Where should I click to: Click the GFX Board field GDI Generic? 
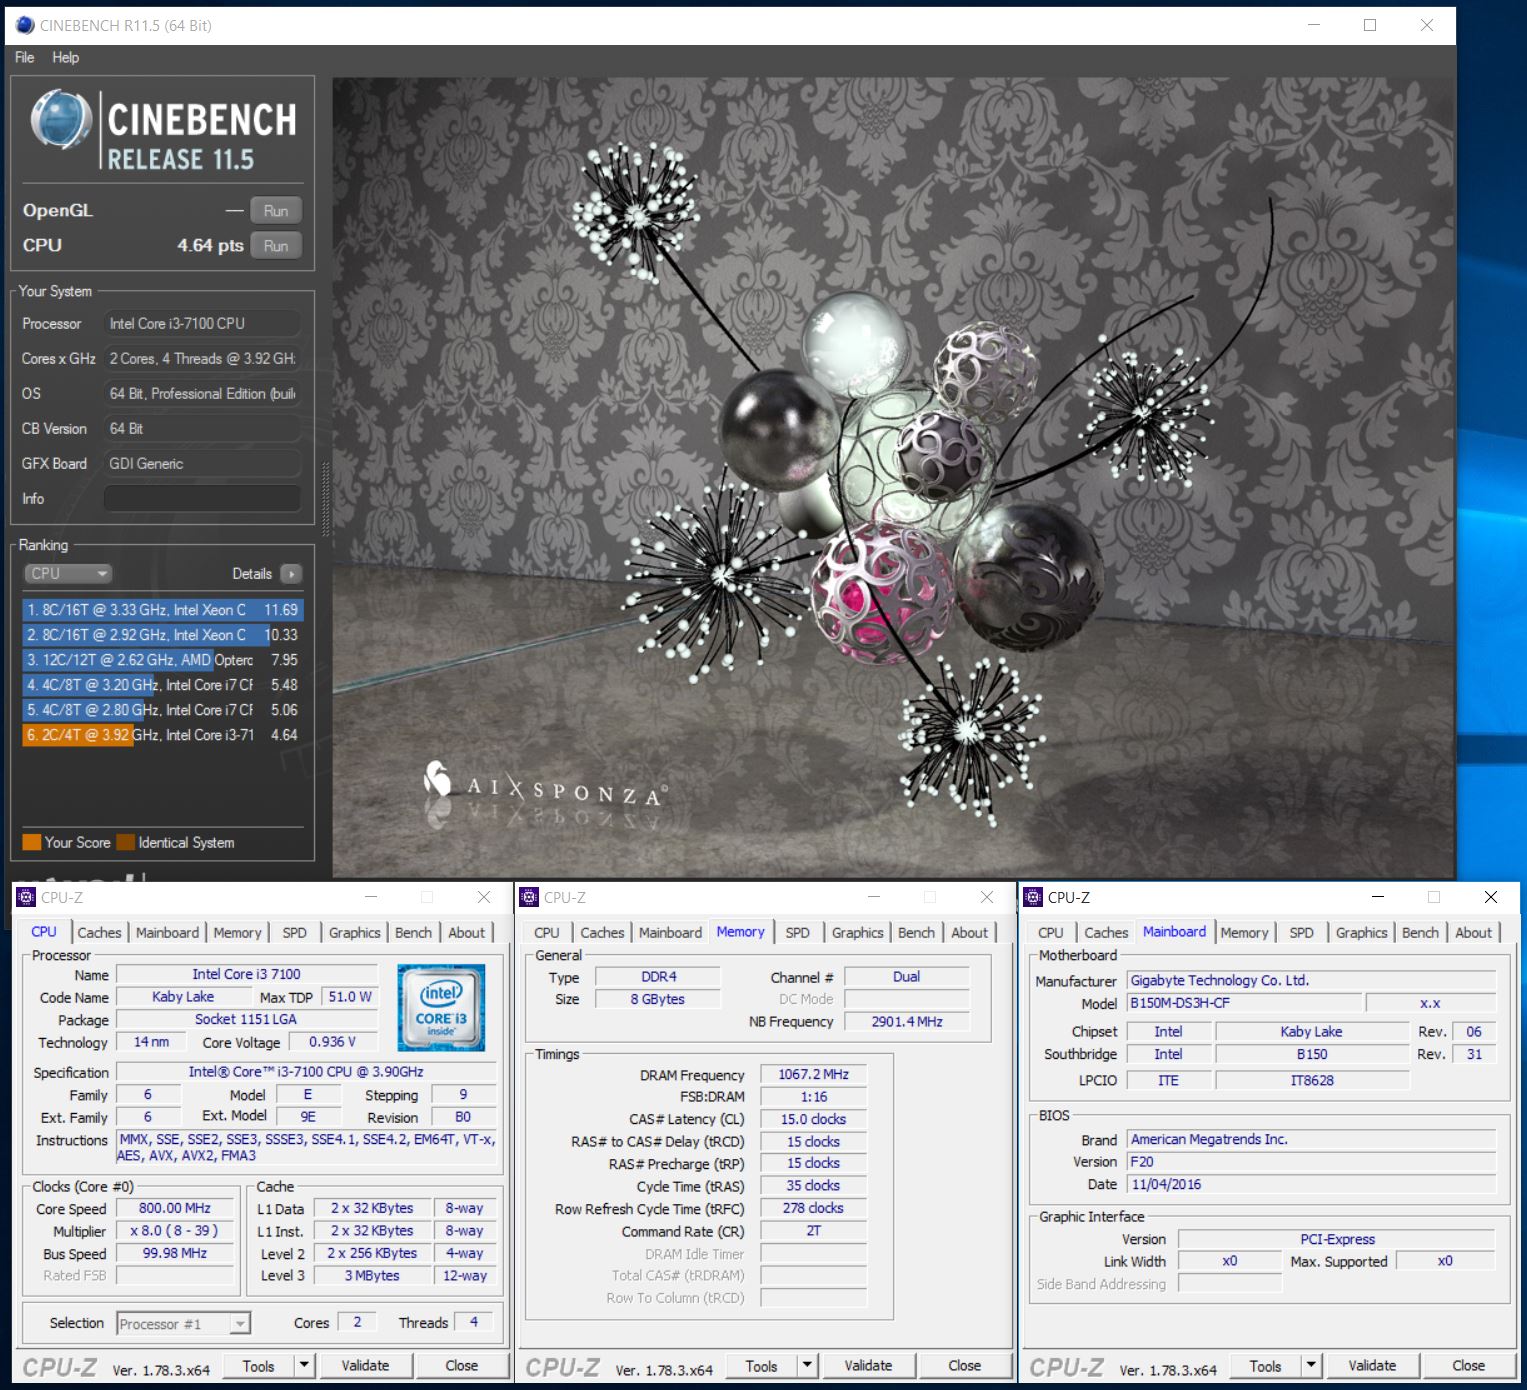(203, 464)
